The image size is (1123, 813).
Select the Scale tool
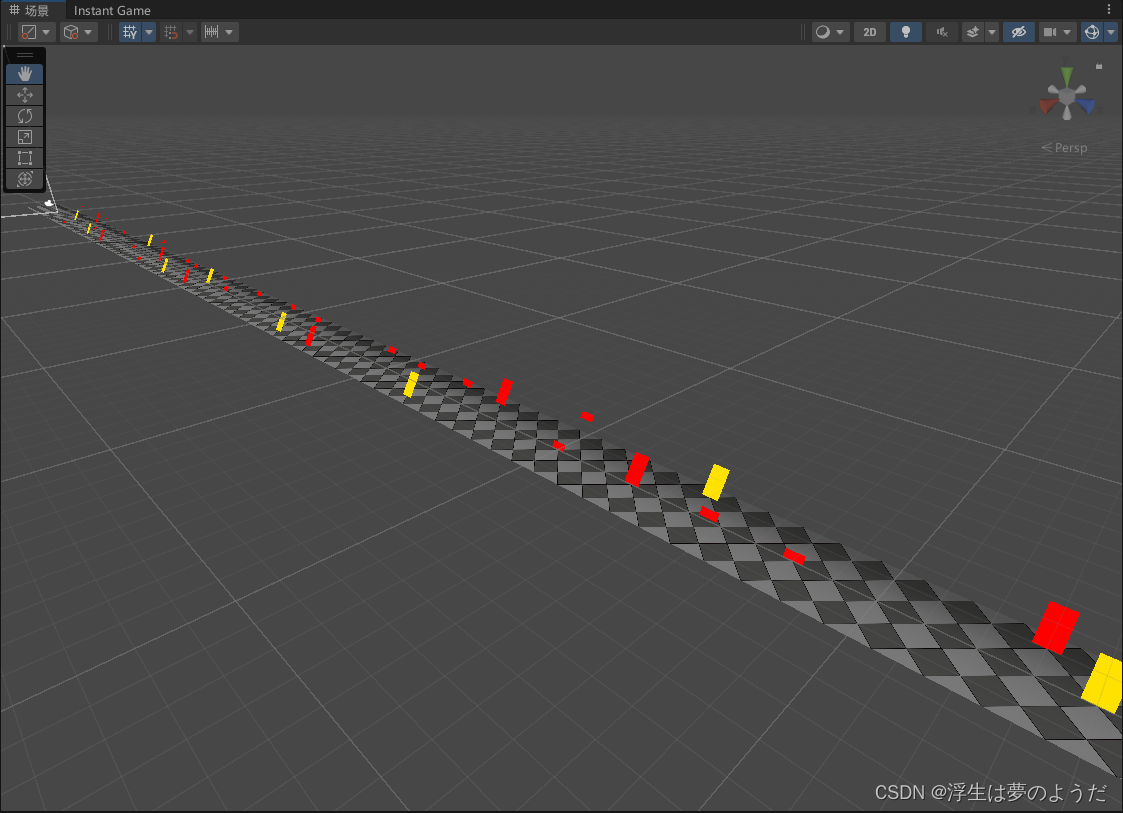coord(24,137)
